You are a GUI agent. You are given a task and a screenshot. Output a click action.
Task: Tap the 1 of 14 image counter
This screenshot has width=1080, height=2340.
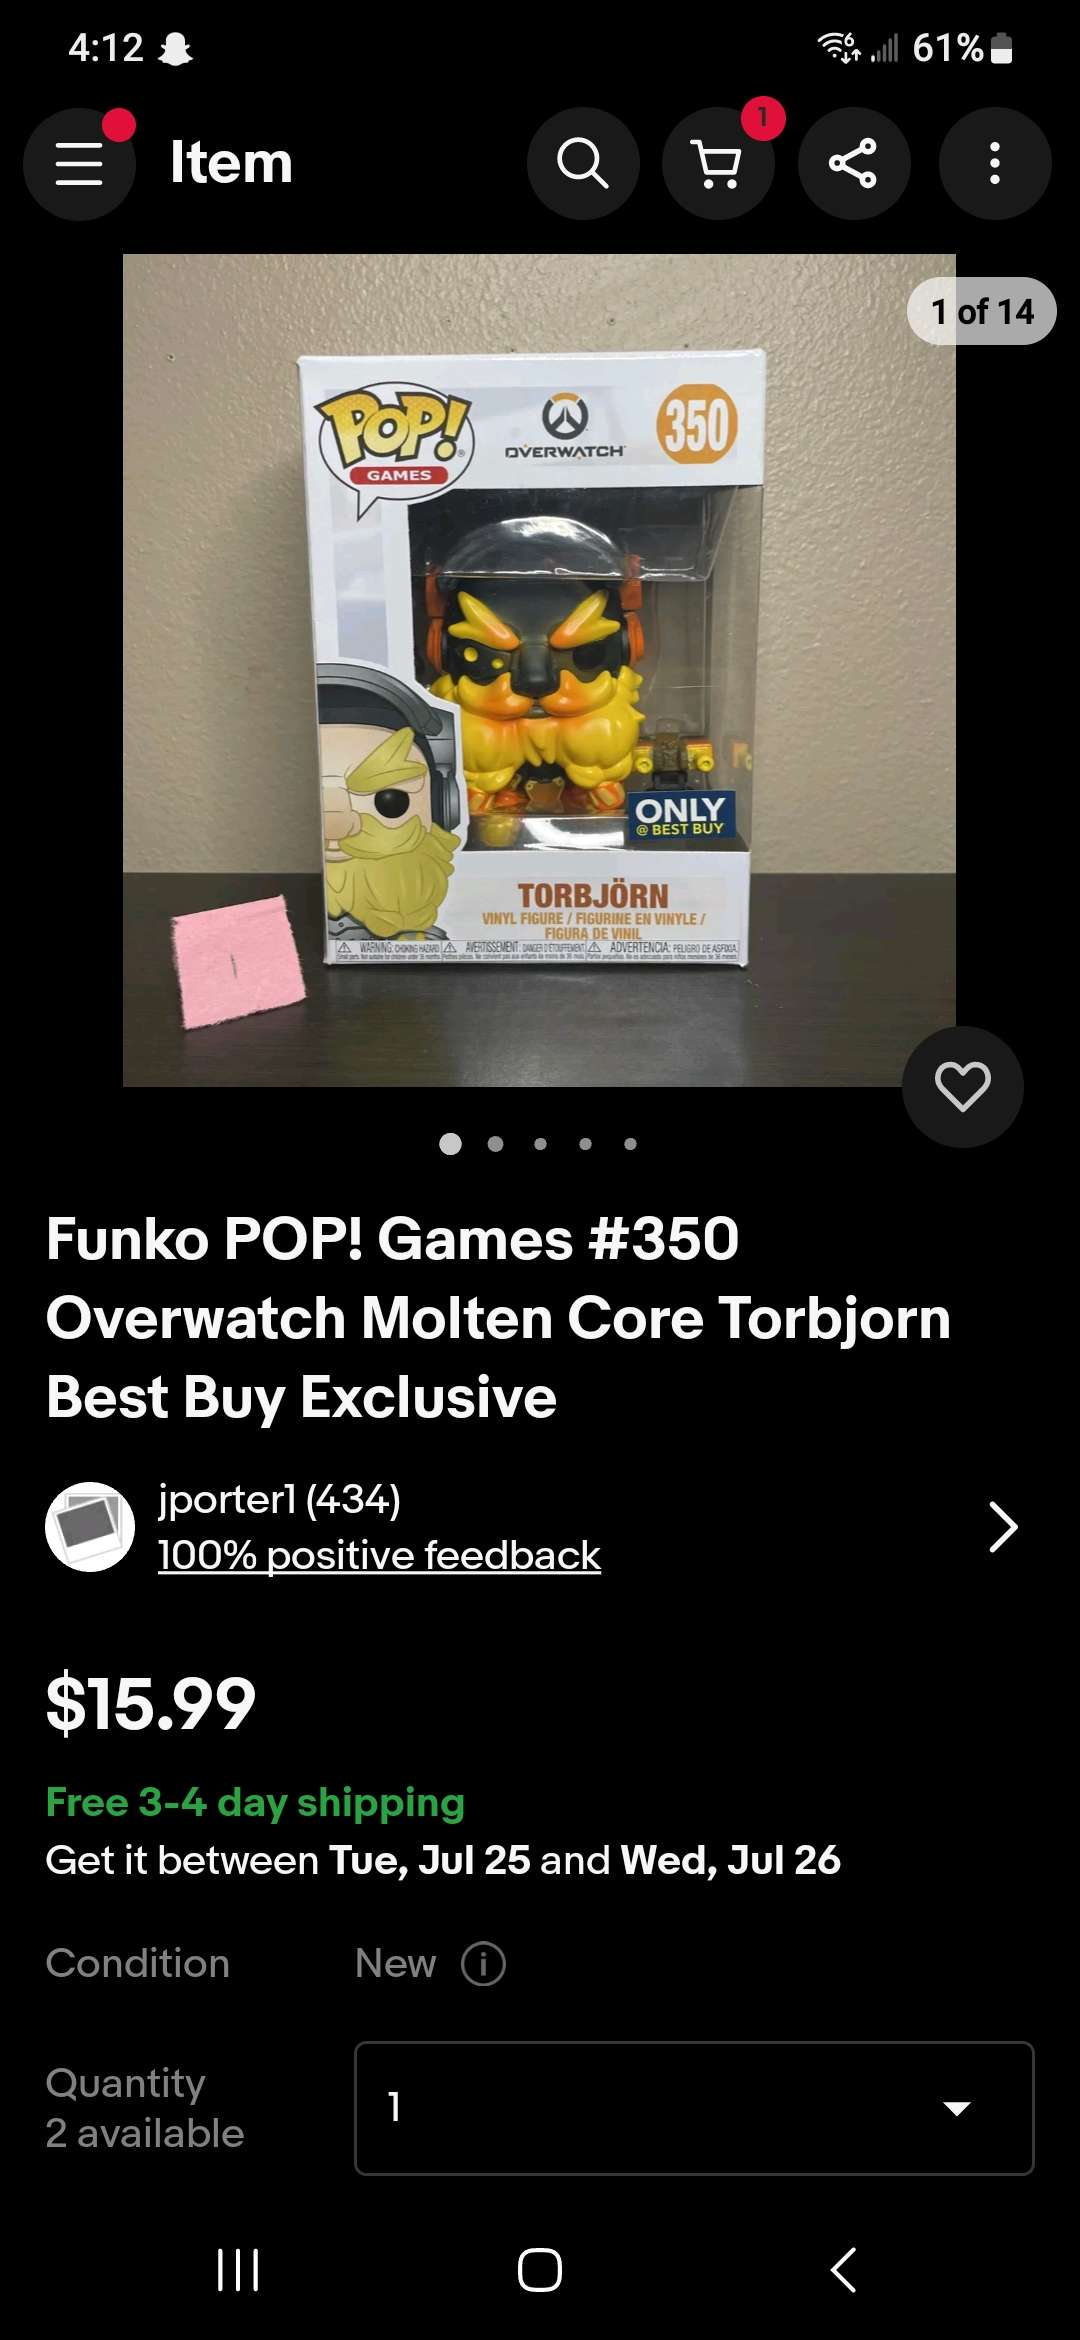point(982,311)
